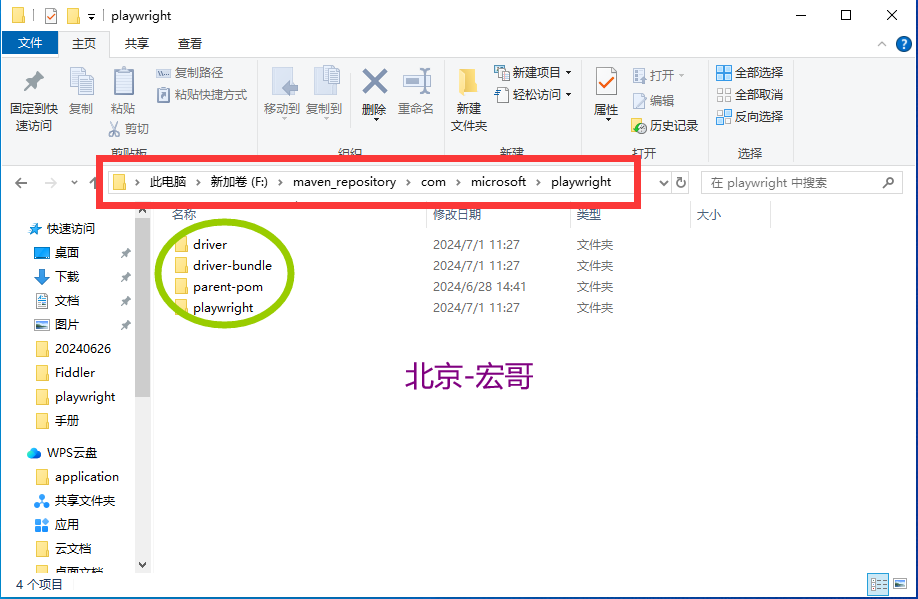The width and height of the screenshot is (918, 599).
Task: Click the Copy path (复制路径) button
Action: click(190, 73)
